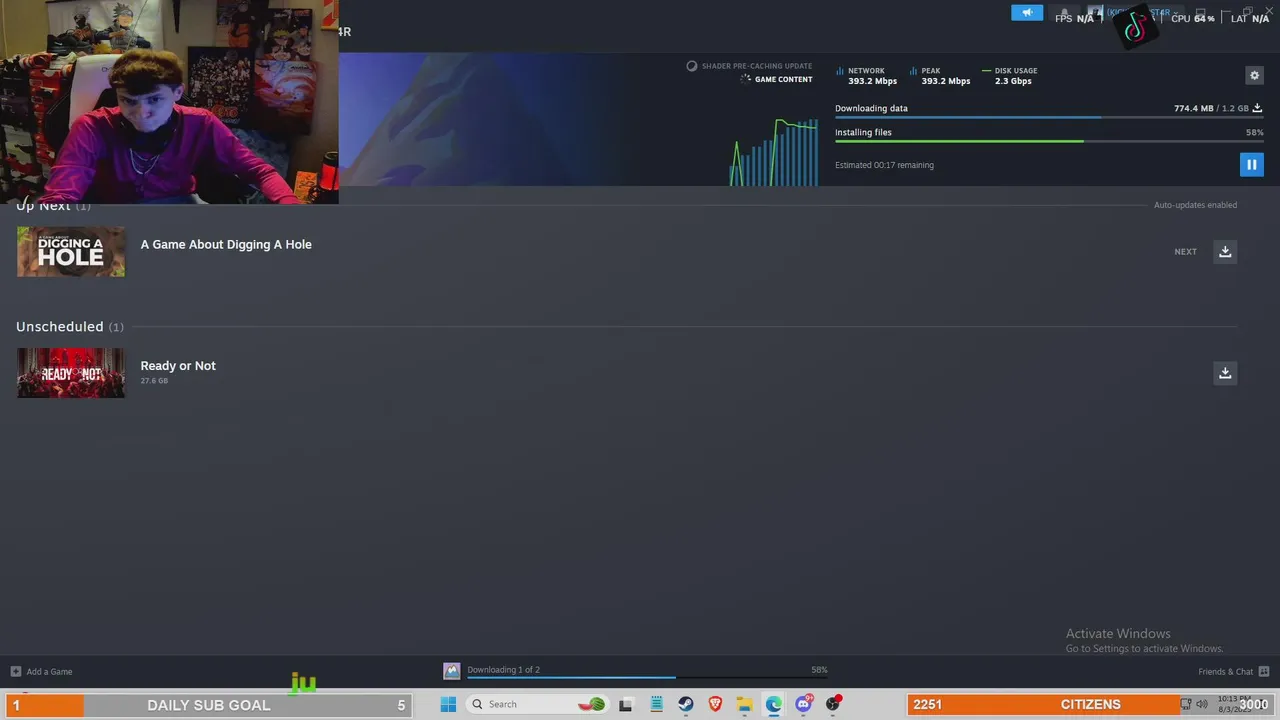Open the Notepad icon on taskbar
Viewport: 1280px width, 720px height.
point(656,704)
